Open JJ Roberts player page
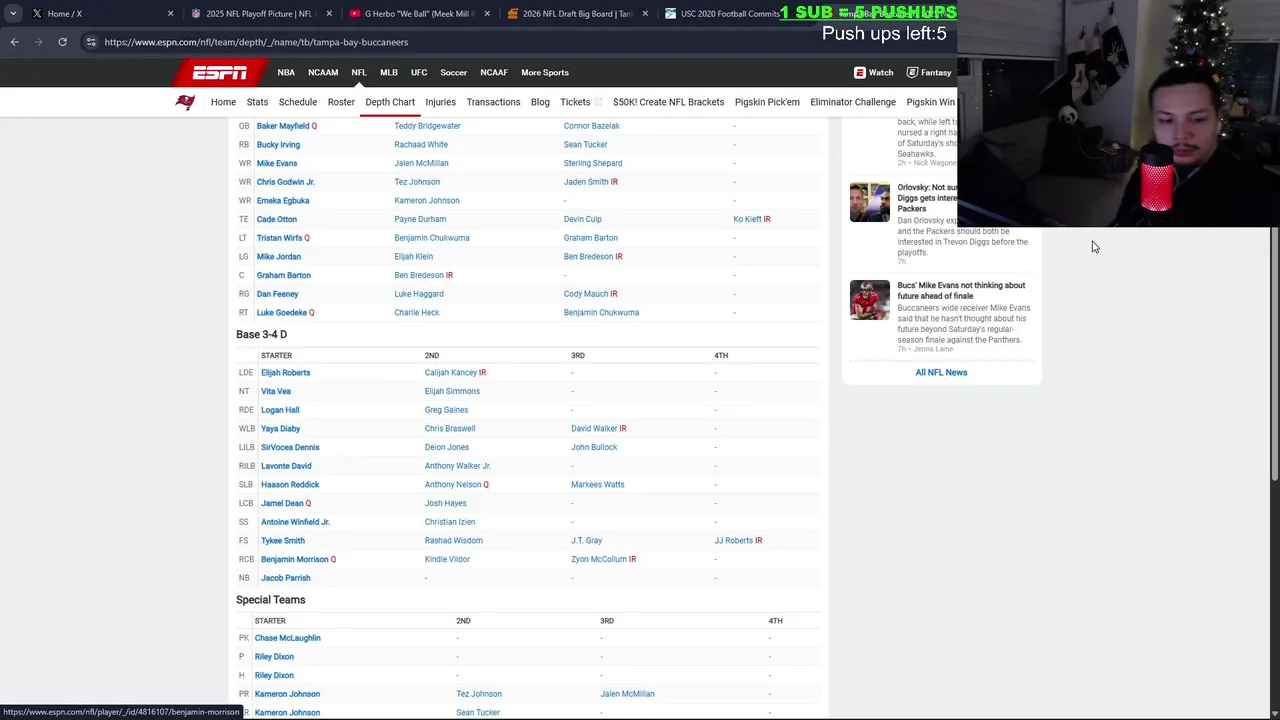 [733, 541]
